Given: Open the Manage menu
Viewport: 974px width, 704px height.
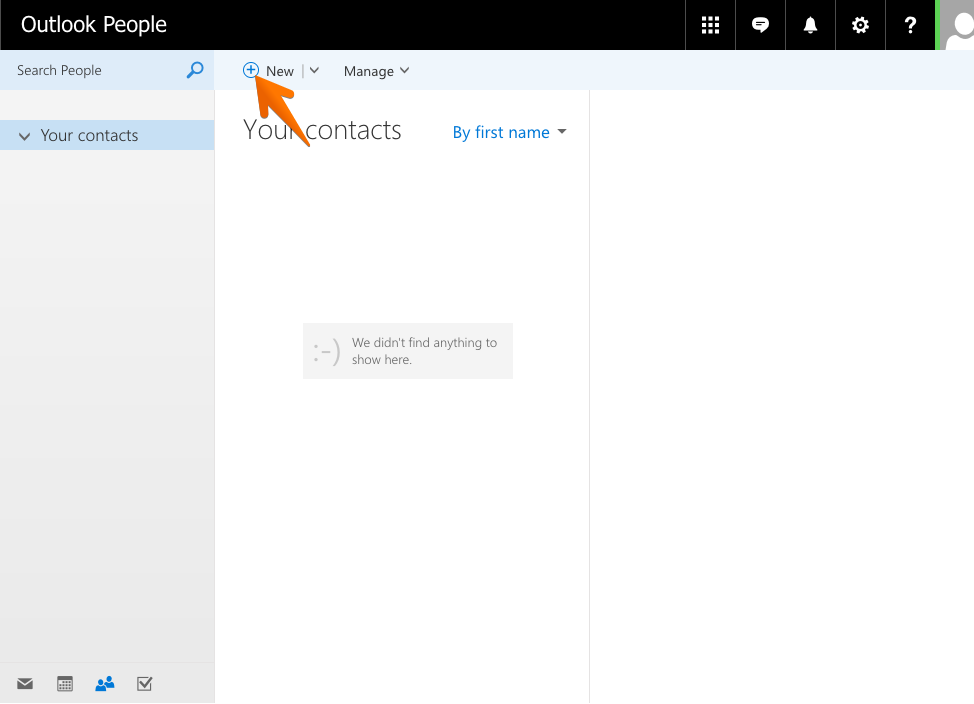Looking at the screenshot, I should coord(376,71).
